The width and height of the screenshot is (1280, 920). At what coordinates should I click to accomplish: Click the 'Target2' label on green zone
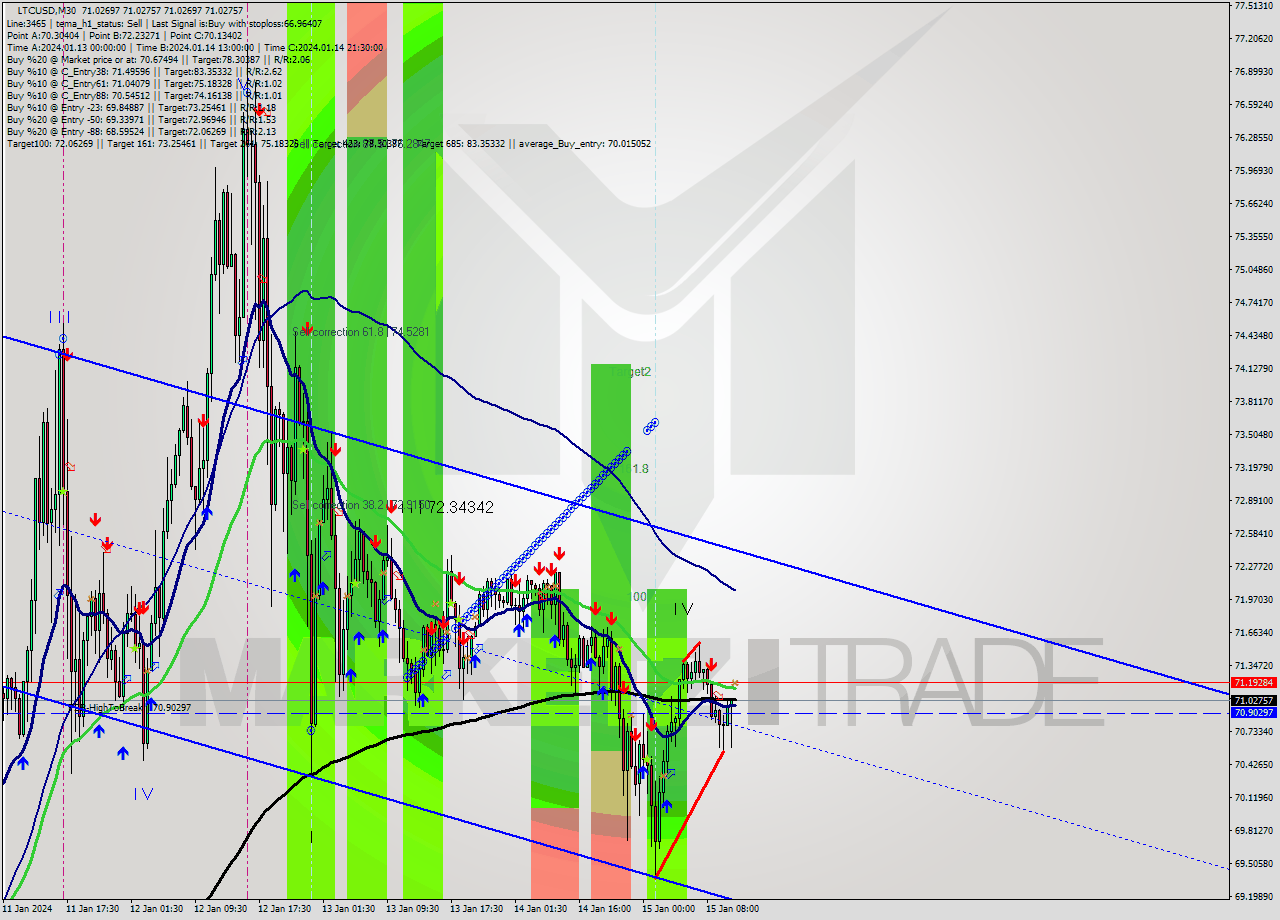pos(631,371)
